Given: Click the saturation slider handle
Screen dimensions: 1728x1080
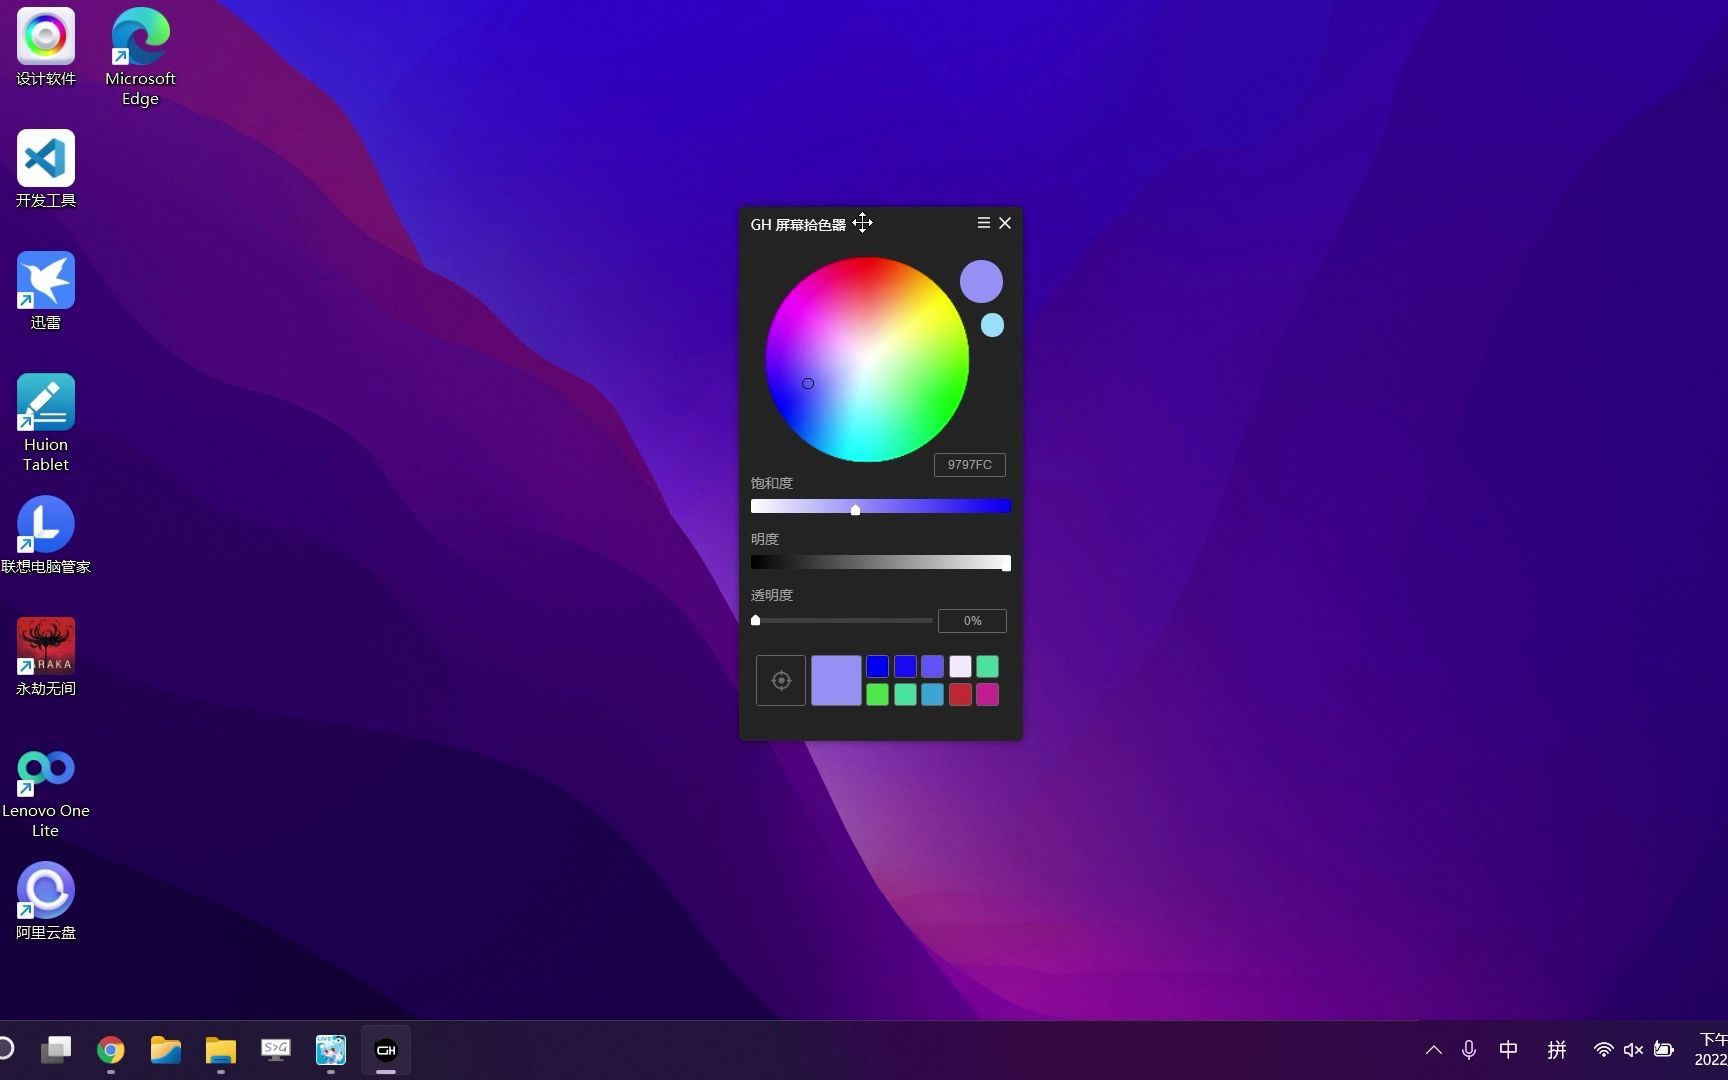Looking at the screenshot, I should tap(855, 510).
